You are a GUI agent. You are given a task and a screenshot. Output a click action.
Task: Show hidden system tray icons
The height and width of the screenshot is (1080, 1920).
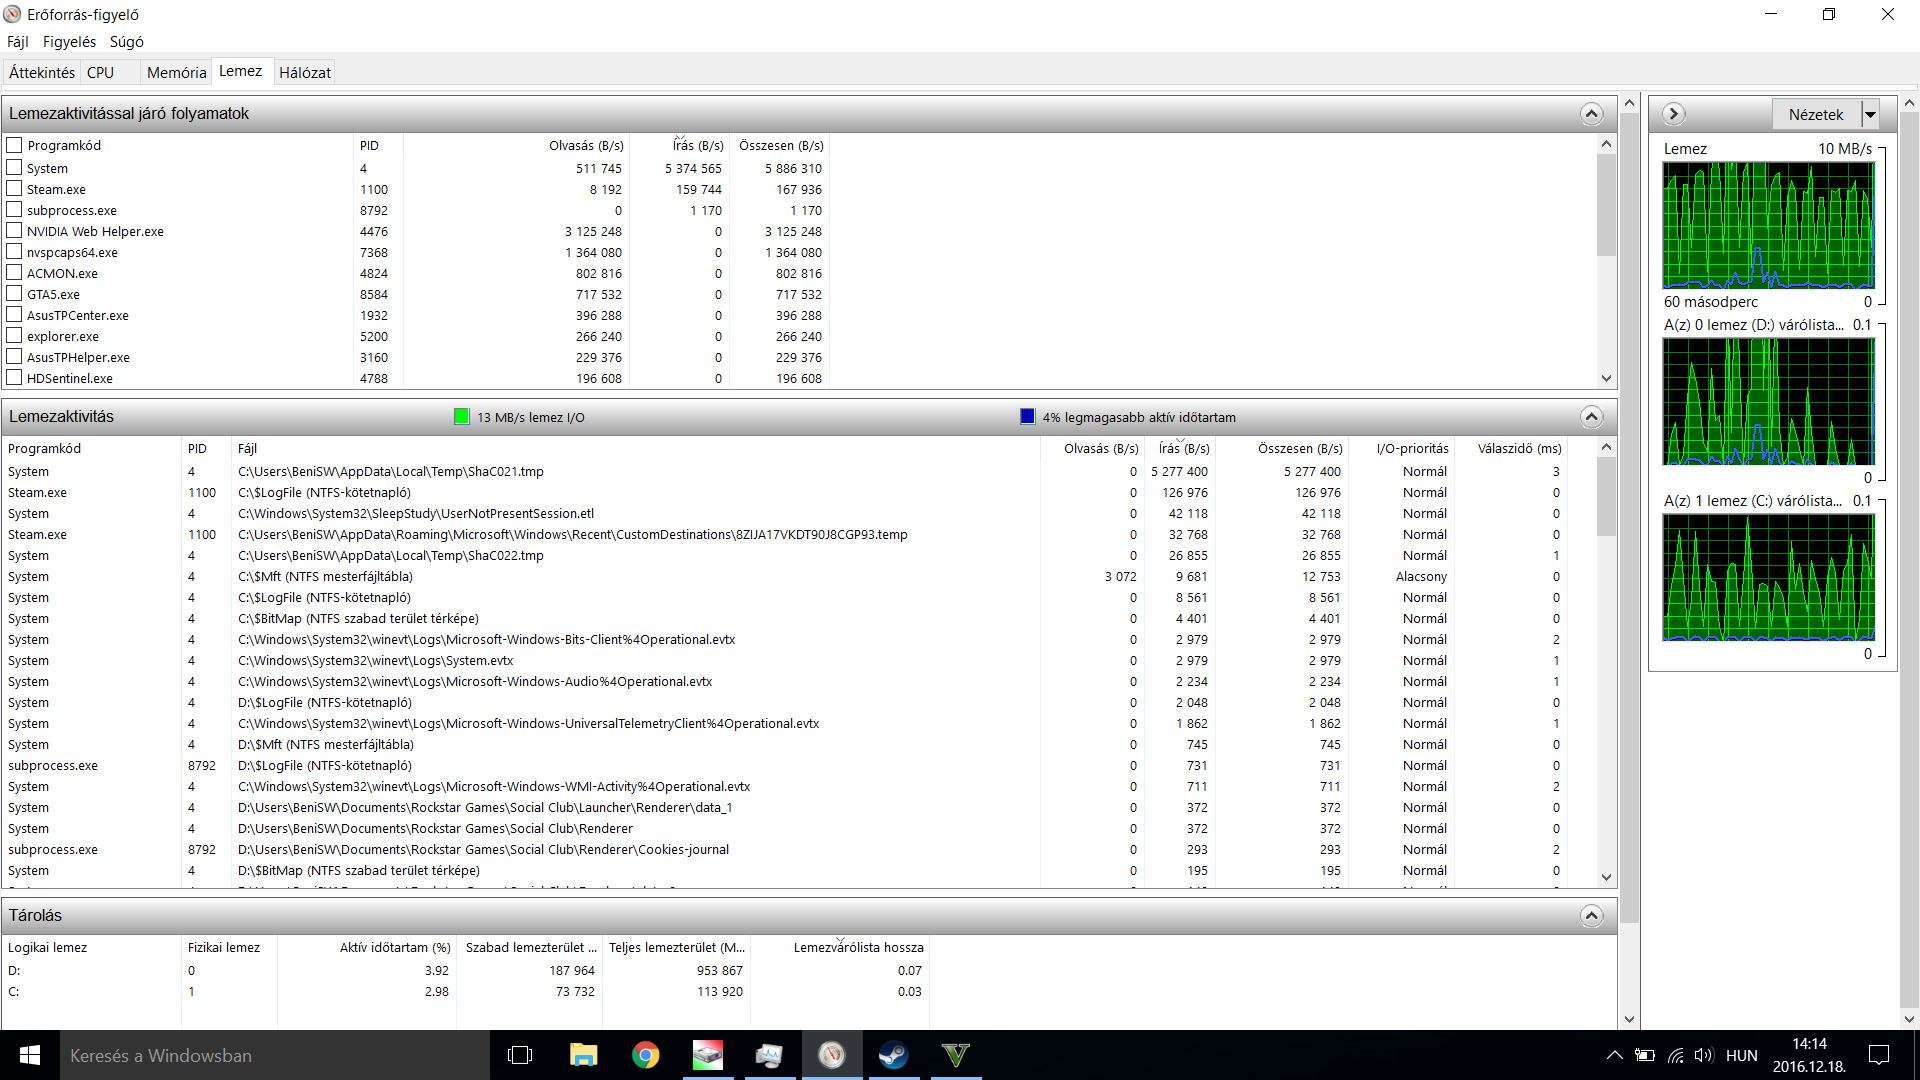click(x=1614, y=1055)
